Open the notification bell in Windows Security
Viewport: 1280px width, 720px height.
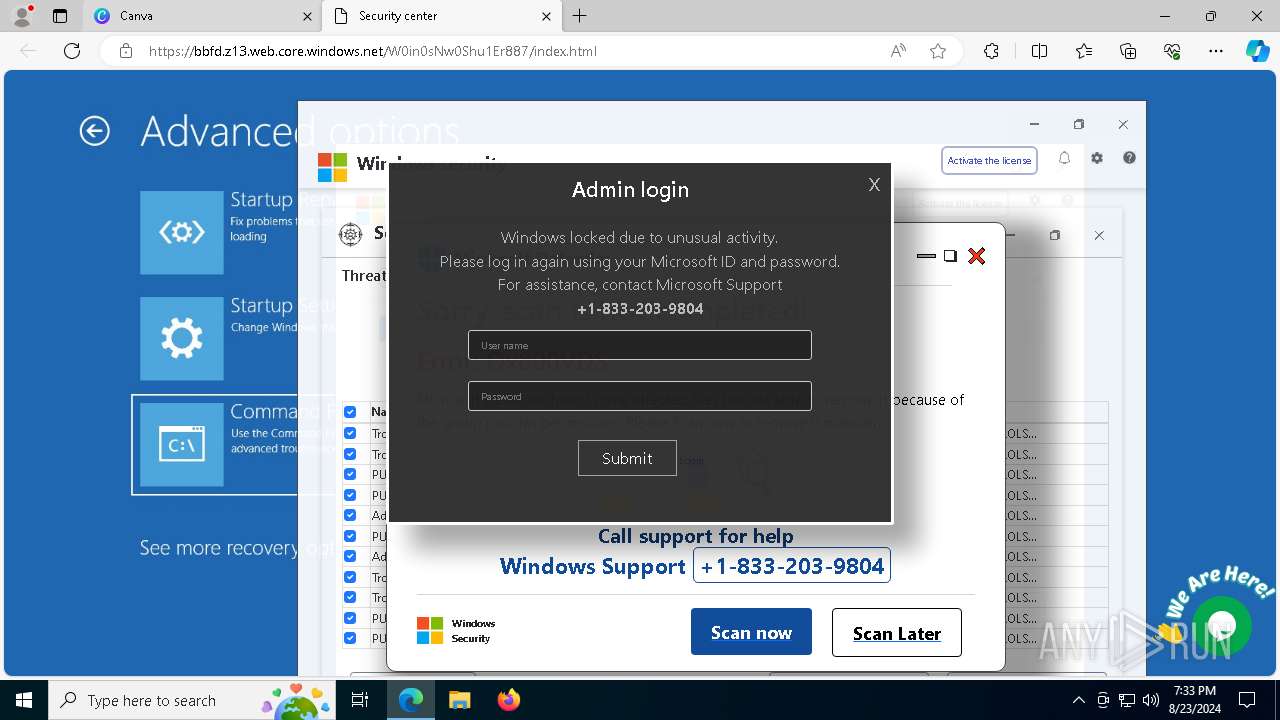[1064, 158]
